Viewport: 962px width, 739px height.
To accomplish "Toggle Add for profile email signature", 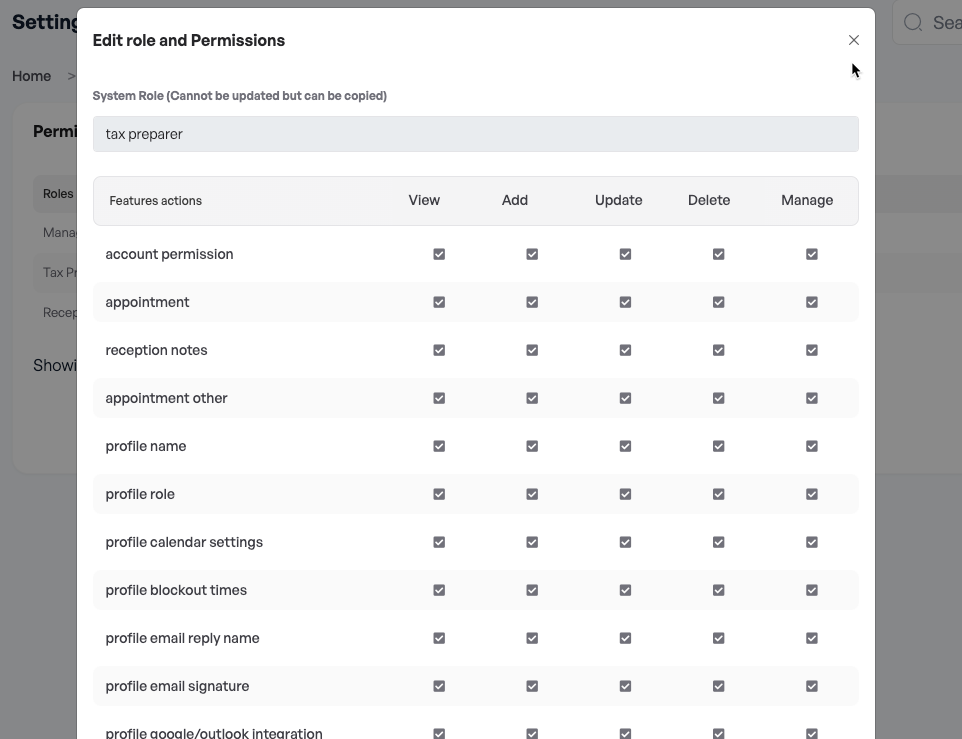I will tap(532, 686).
